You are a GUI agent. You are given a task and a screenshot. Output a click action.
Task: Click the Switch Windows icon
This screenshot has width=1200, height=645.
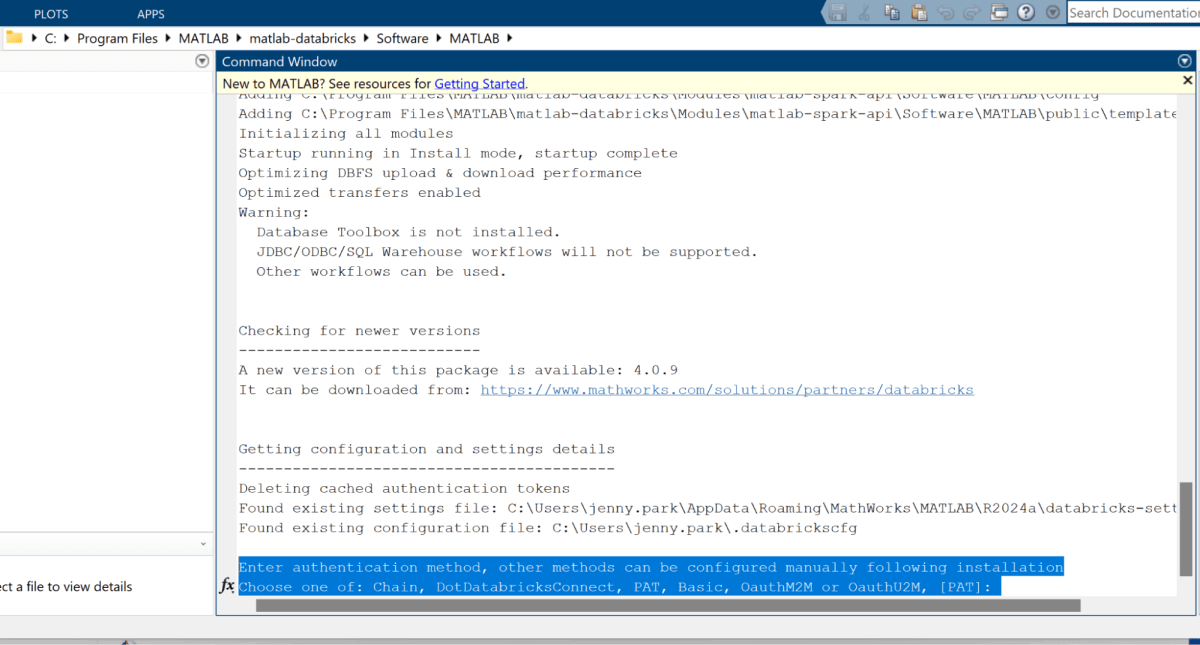point(998,13)
